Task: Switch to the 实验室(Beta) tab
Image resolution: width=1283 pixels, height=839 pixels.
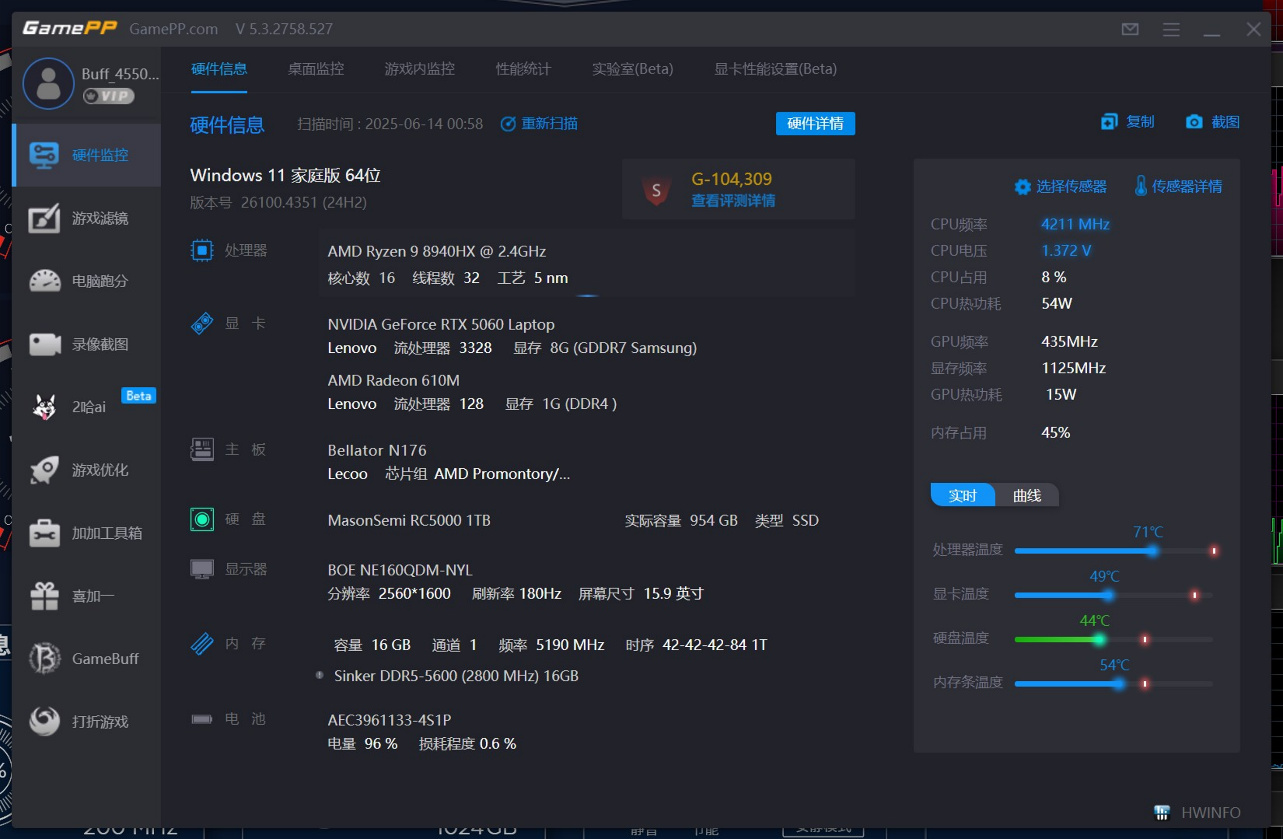Action: [633, 69]
